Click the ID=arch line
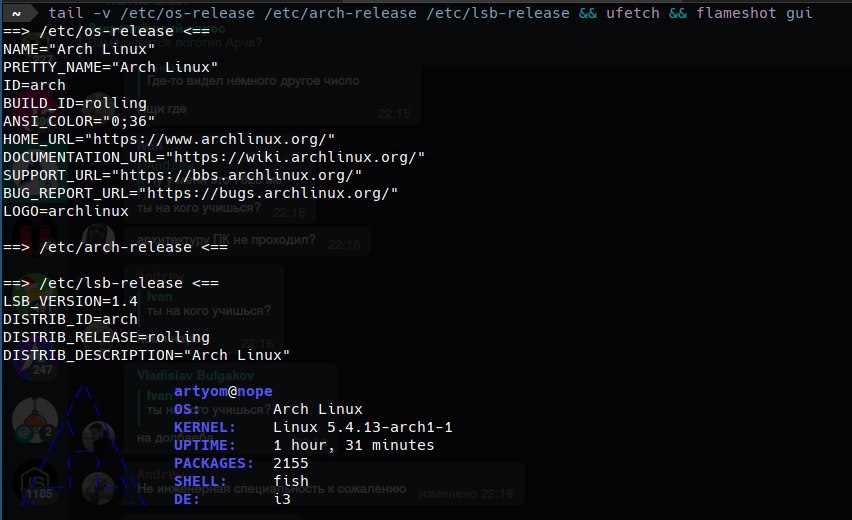This screenshot has width=852, height=520. pos(34,85)
